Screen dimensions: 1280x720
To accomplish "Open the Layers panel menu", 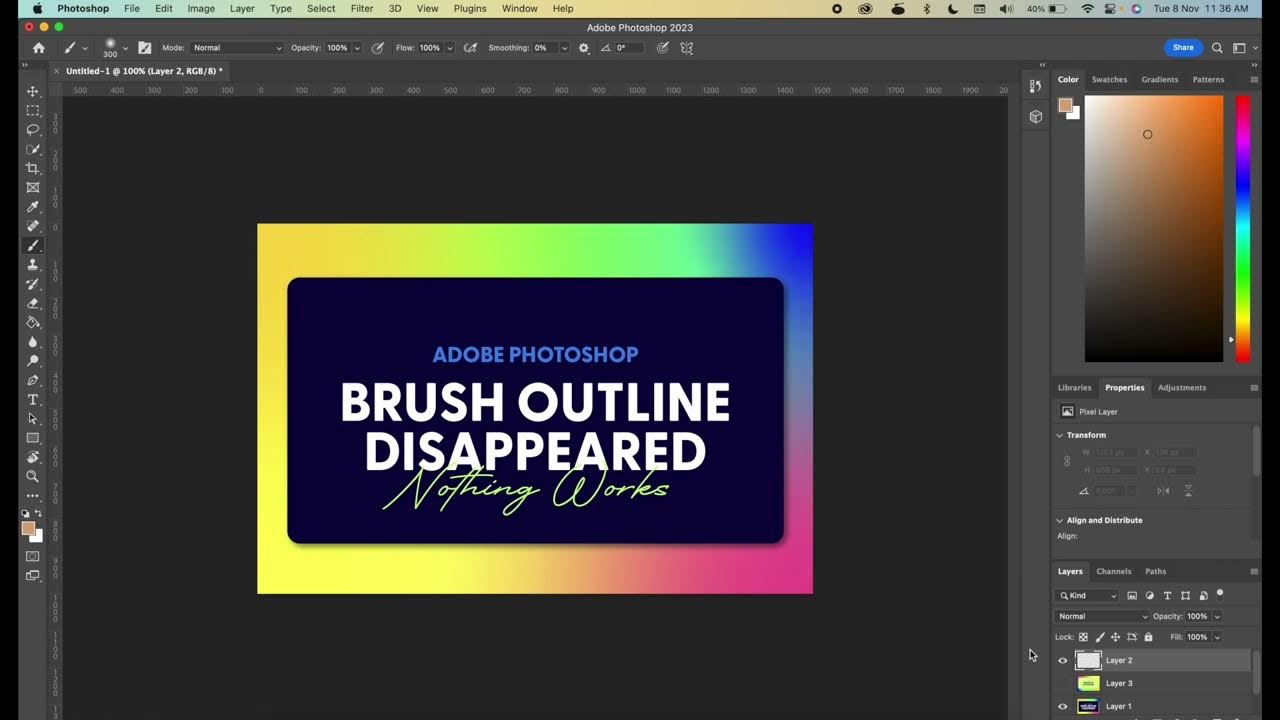I will click(x=1254, y=571).
